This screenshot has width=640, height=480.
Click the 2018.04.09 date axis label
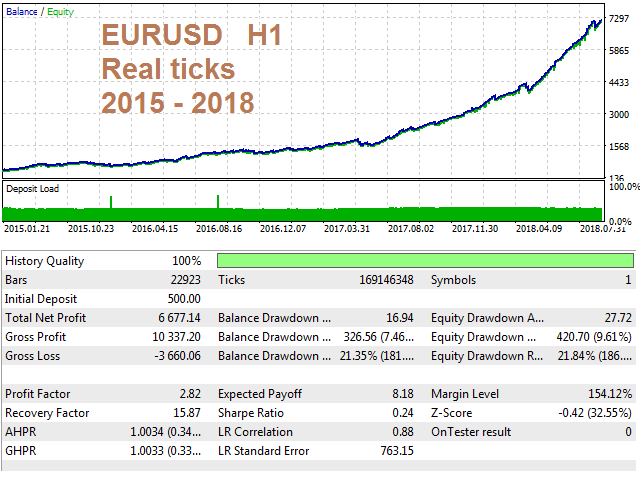(540, 229)
